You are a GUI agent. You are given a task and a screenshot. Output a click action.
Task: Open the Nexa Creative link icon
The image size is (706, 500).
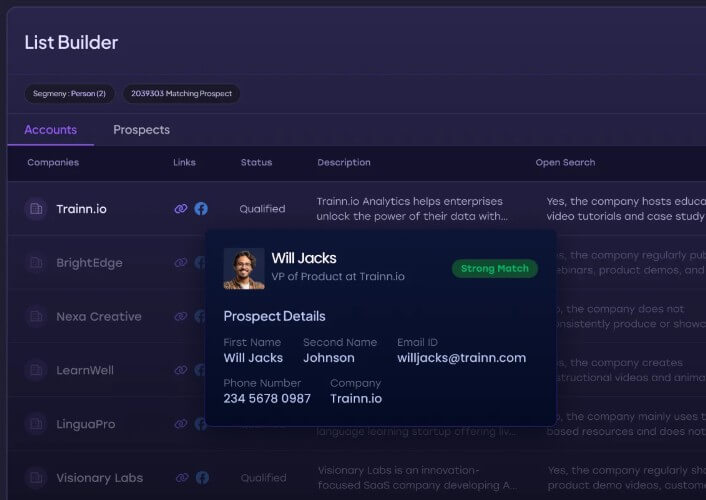tap(181, 316)
